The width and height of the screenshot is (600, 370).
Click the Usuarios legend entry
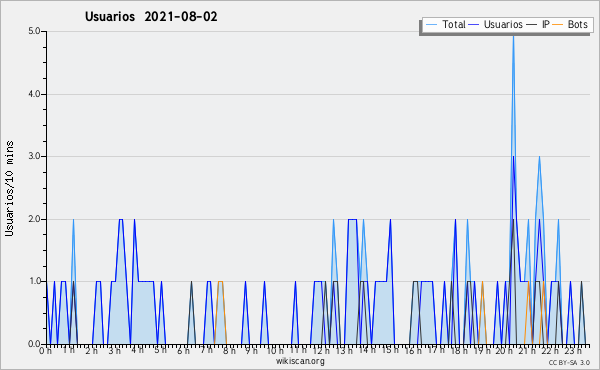pyautogui.click(x=496, y=24)
